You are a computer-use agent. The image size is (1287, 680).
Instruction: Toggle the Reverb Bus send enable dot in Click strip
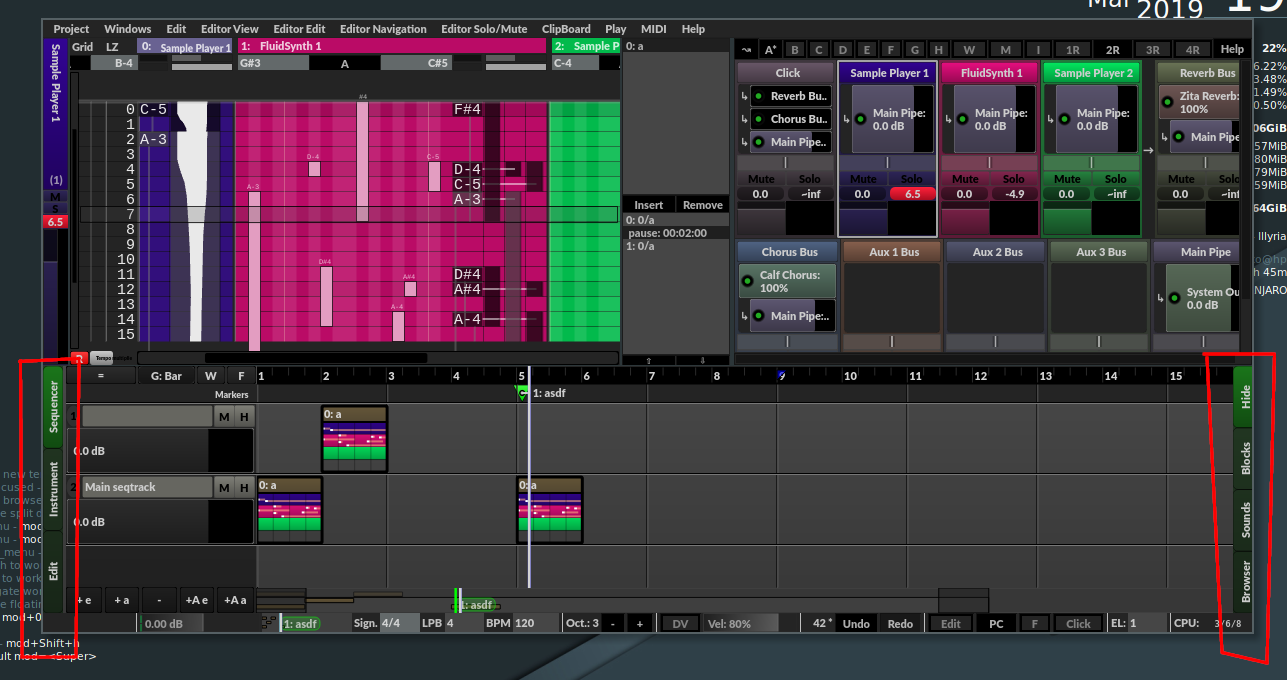coord(758,96)
